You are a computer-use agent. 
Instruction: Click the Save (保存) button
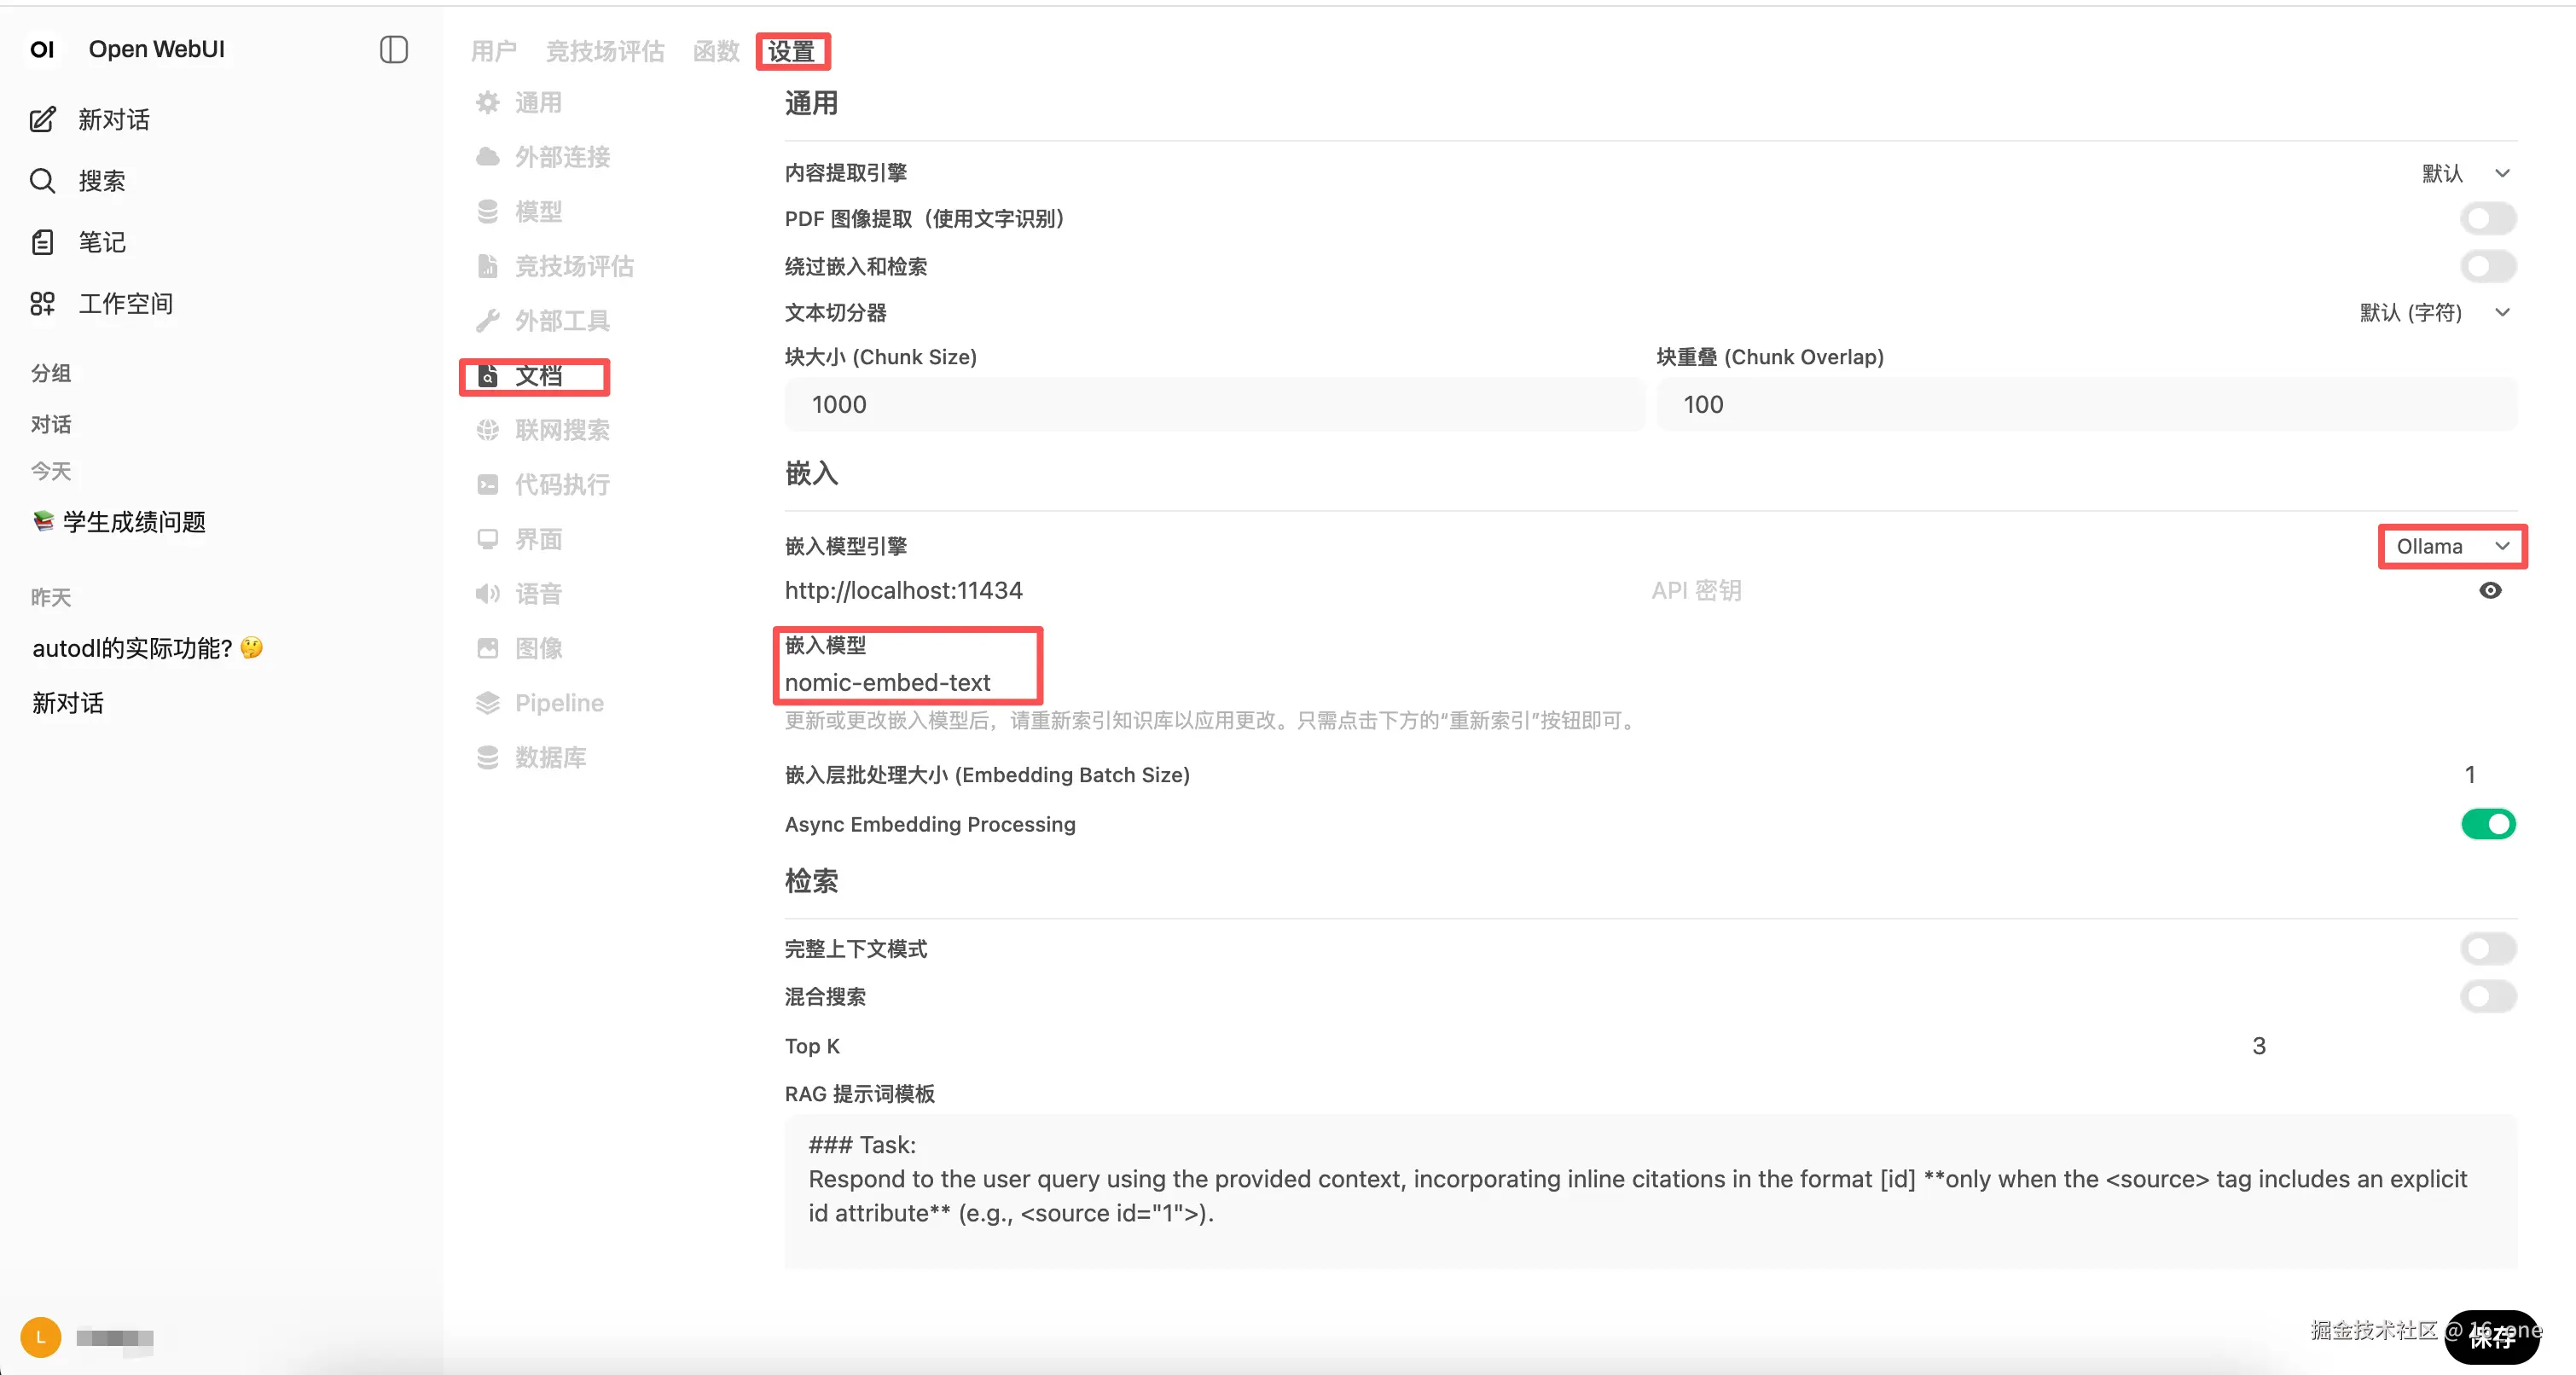2492,1337
